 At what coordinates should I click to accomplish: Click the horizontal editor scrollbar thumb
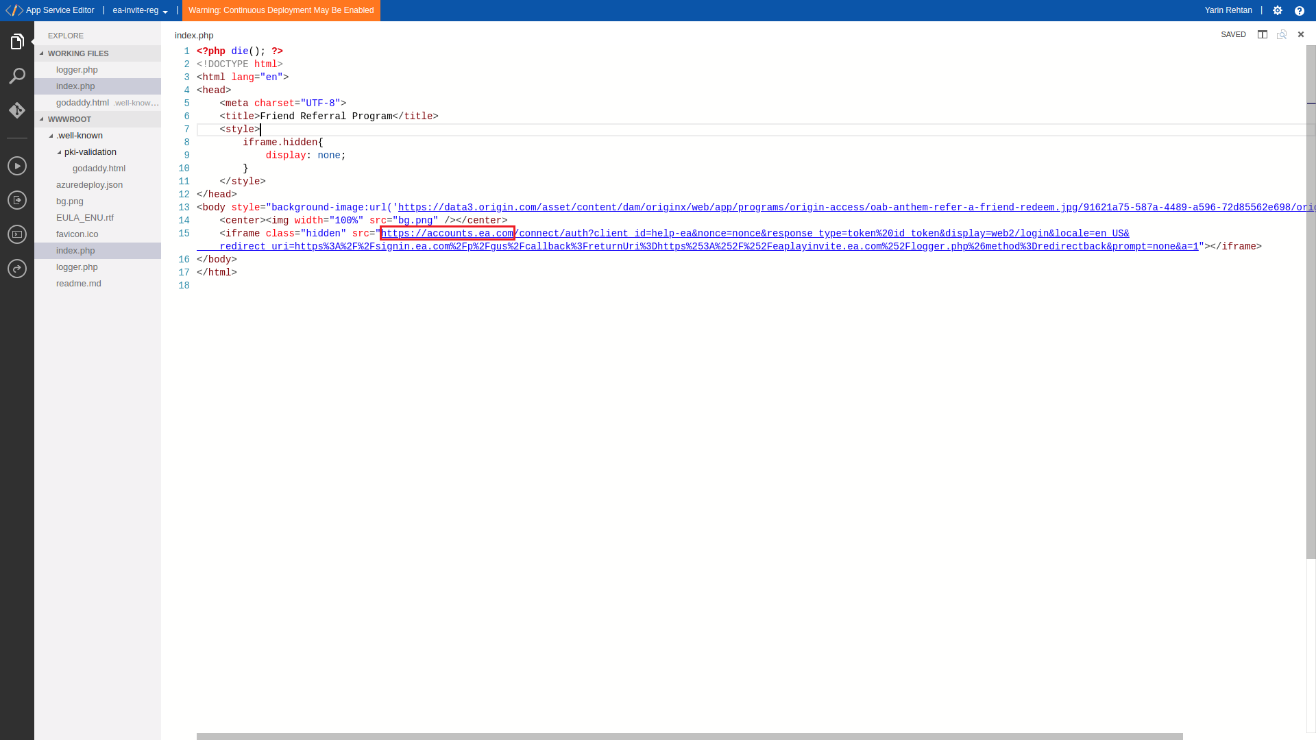(x=689, y=736)
